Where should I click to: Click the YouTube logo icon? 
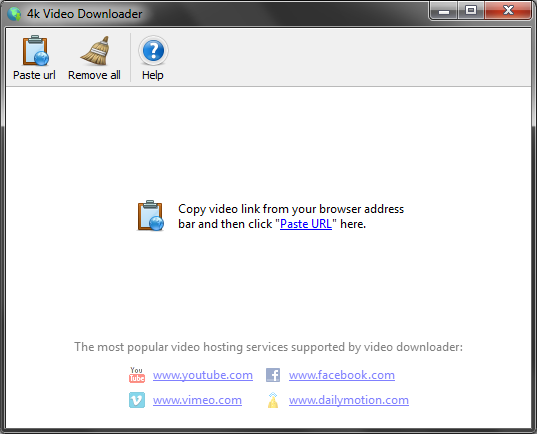[x=137, y=375]
